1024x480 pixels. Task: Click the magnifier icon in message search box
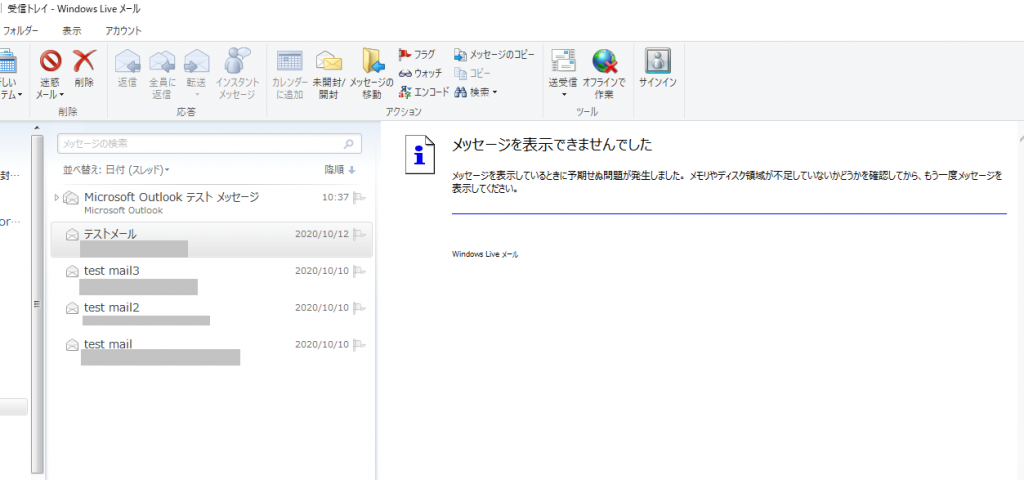[x=349, y=144]
